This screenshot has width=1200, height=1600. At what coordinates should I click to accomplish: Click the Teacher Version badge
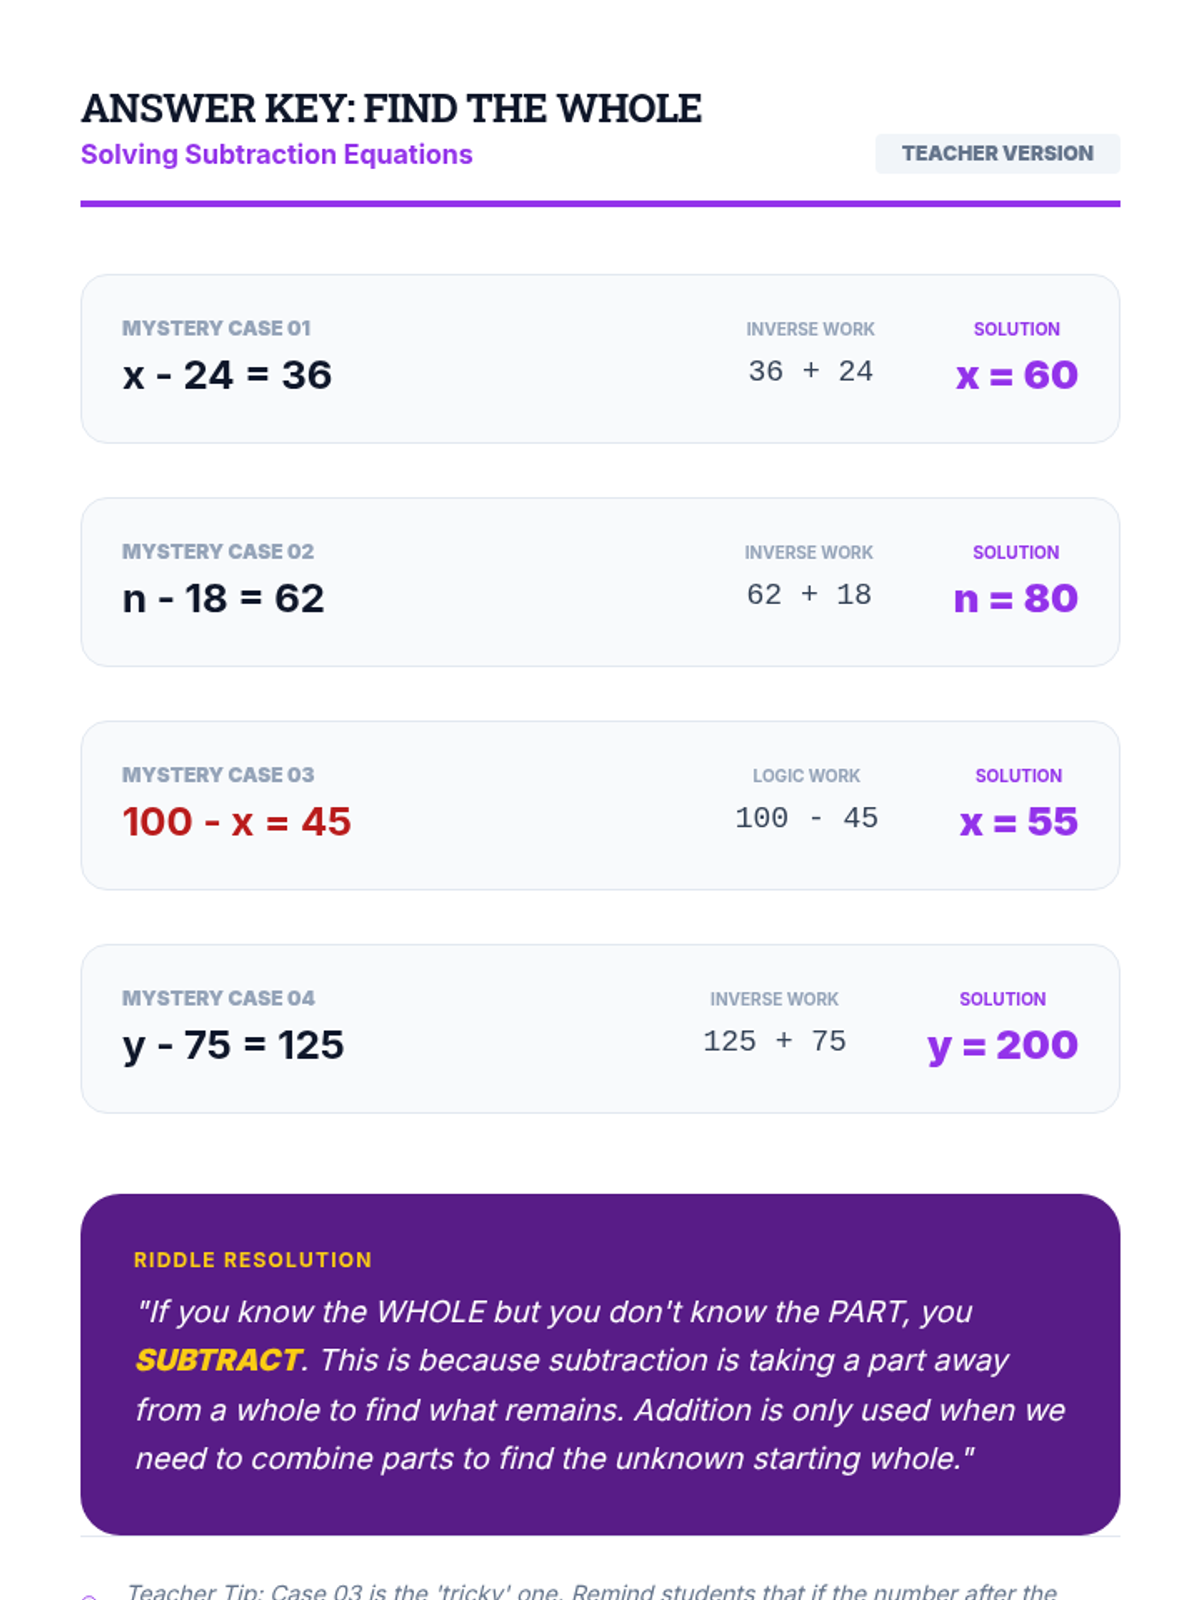point(997,154)
